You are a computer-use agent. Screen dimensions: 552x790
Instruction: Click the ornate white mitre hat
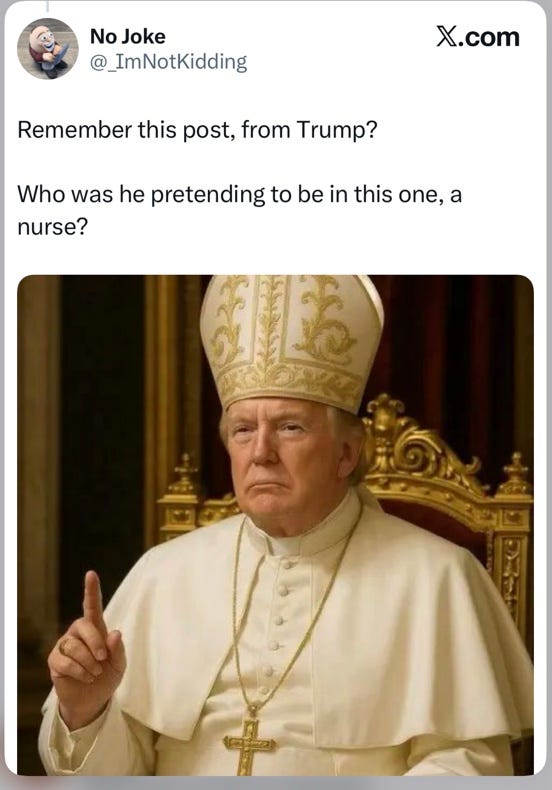292,340
